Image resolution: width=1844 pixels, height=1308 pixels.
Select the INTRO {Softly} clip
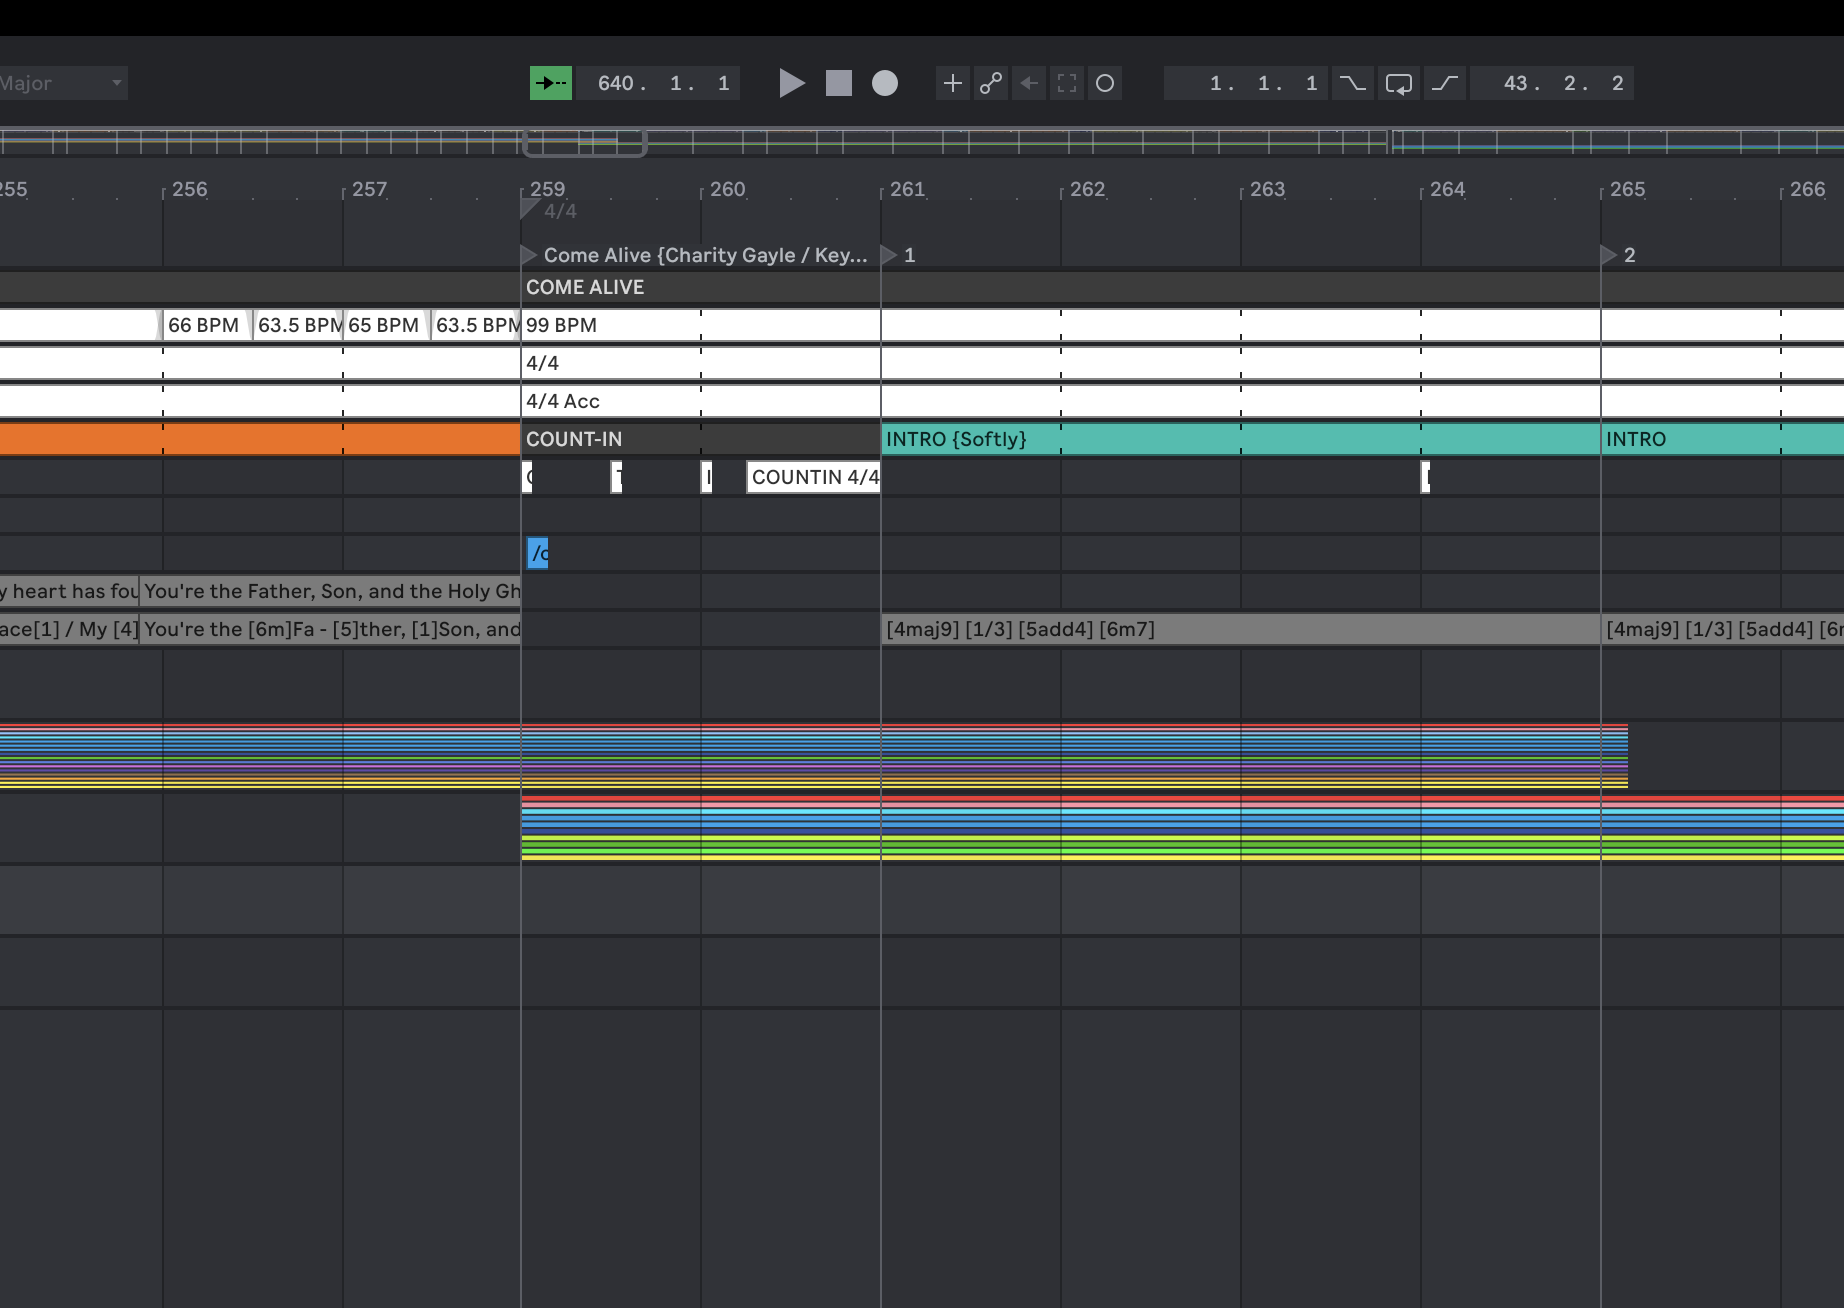pos(1240,439)
